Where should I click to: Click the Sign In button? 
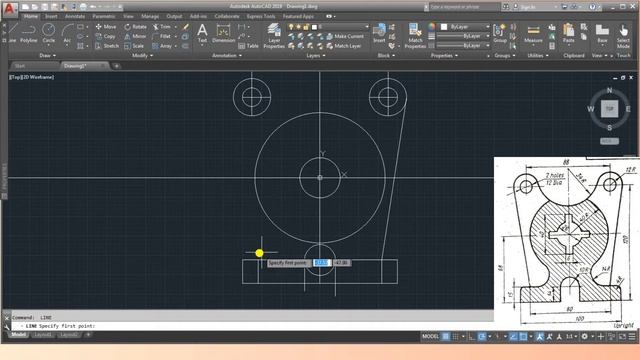coord(527,7)
